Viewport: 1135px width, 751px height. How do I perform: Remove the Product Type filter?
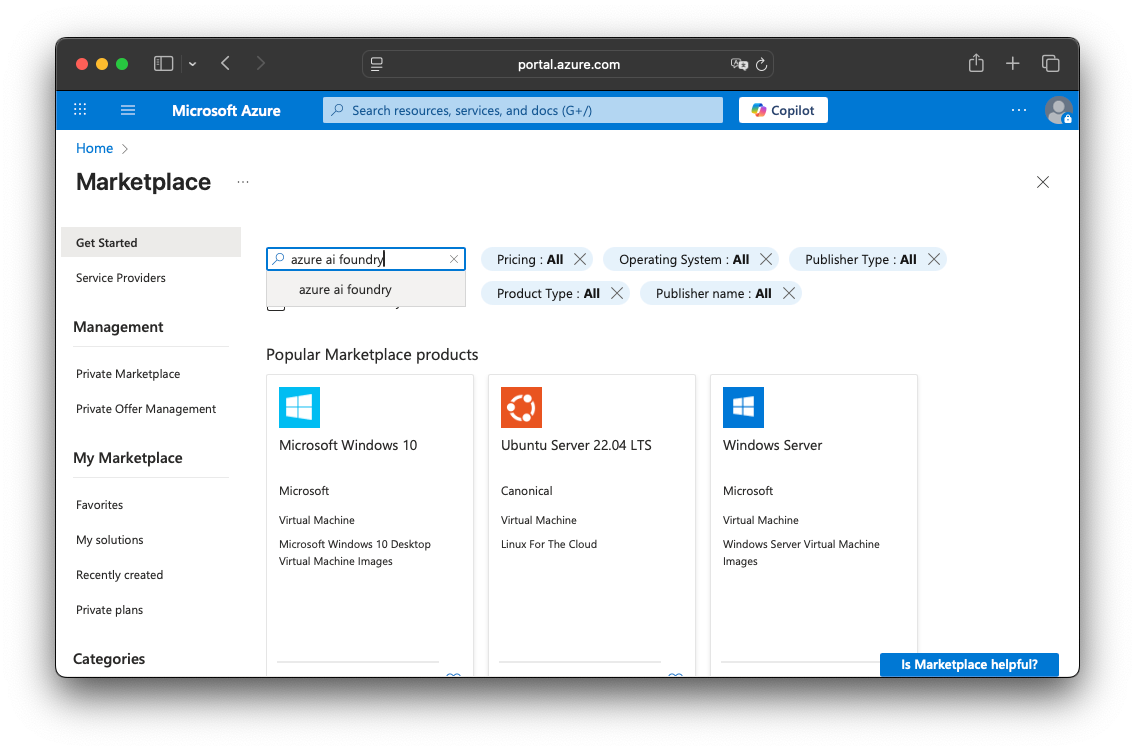617,293
